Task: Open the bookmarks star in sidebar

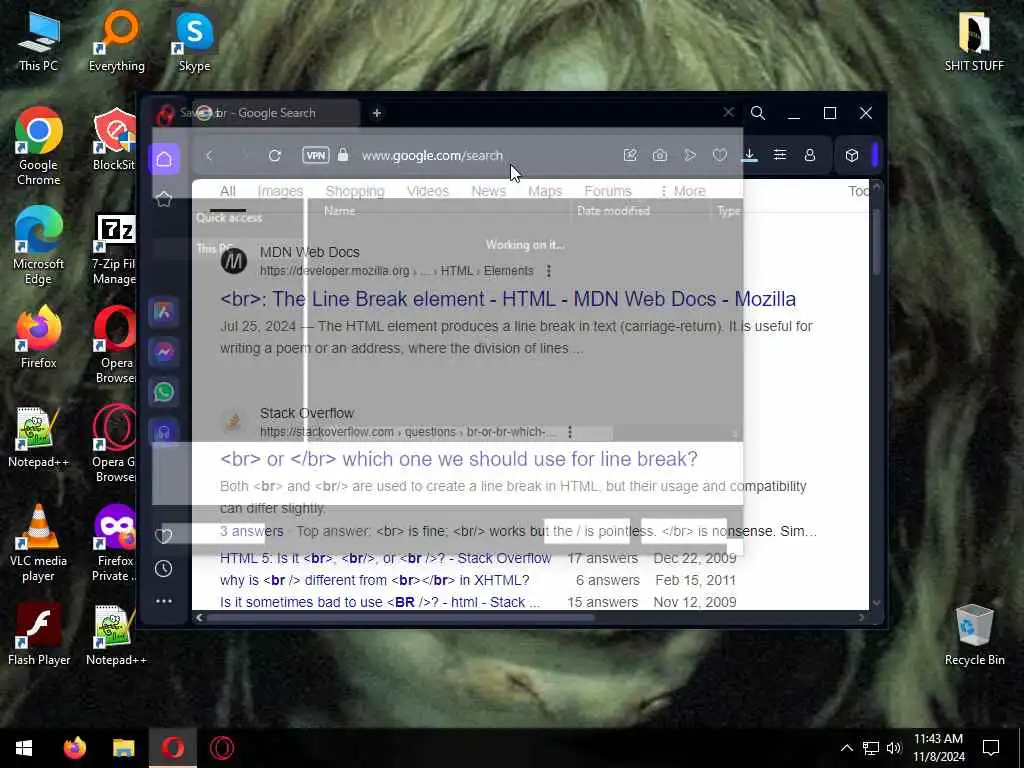Action: pyautogui.click(x=164, y=199)
